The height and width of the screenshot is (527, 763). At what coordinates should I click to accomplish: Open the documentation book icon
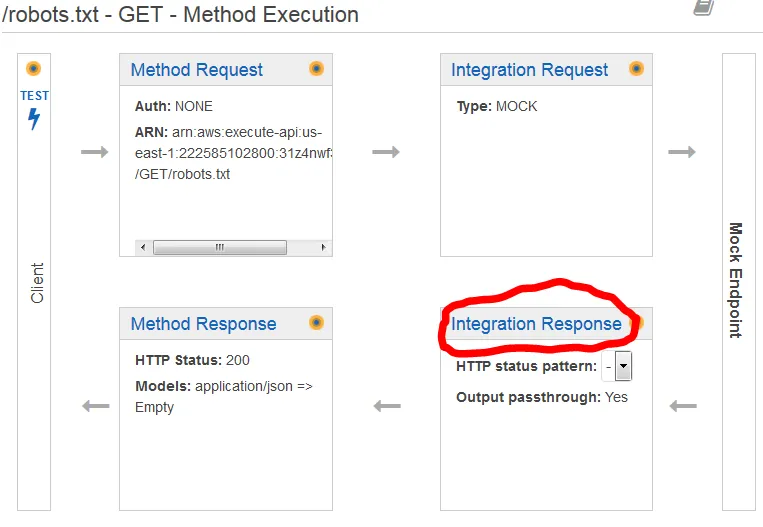click(703, 7)
